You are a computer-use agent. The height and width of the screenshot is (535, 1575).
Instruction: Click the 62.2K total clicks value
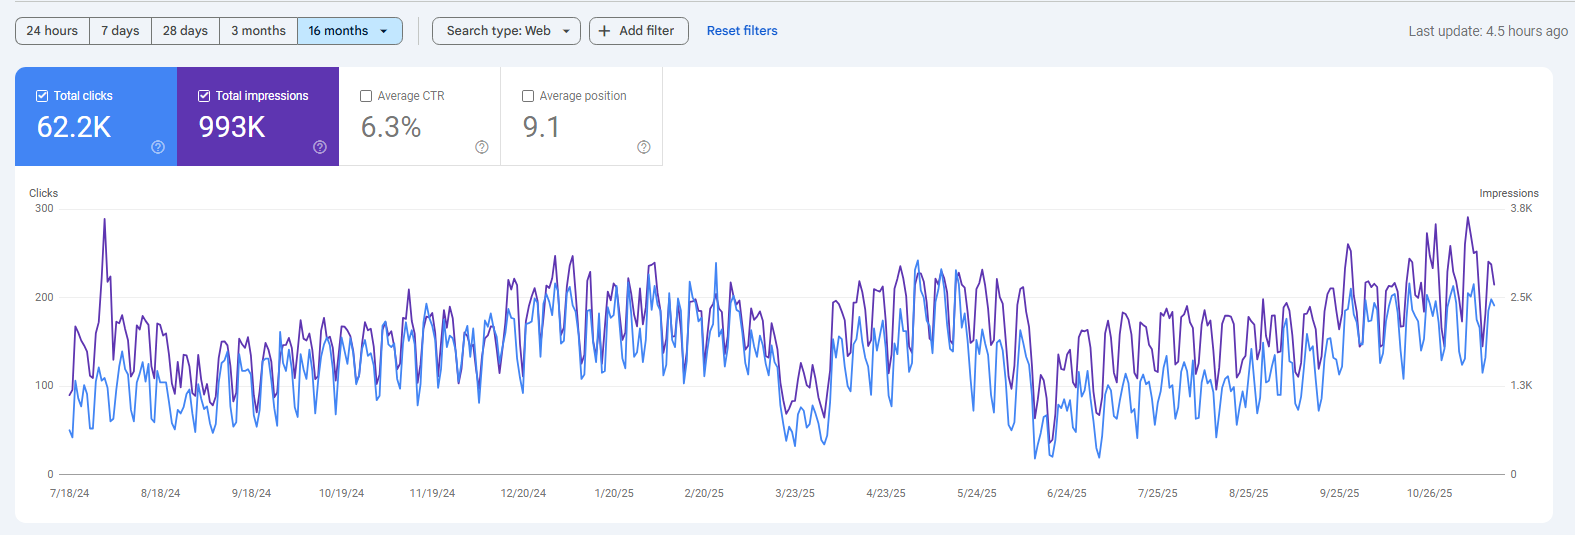click(x=74, y=127)
